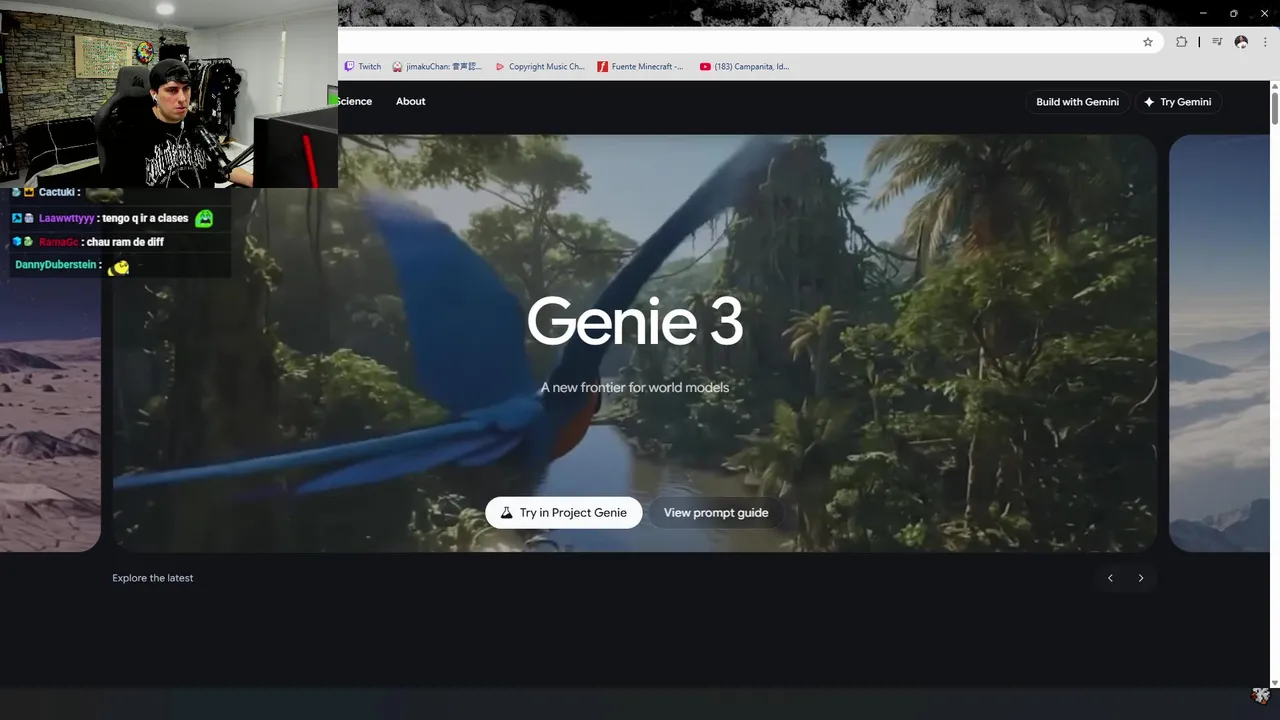Select the Science nav item

pyautogui.click(x=355, y=101)
